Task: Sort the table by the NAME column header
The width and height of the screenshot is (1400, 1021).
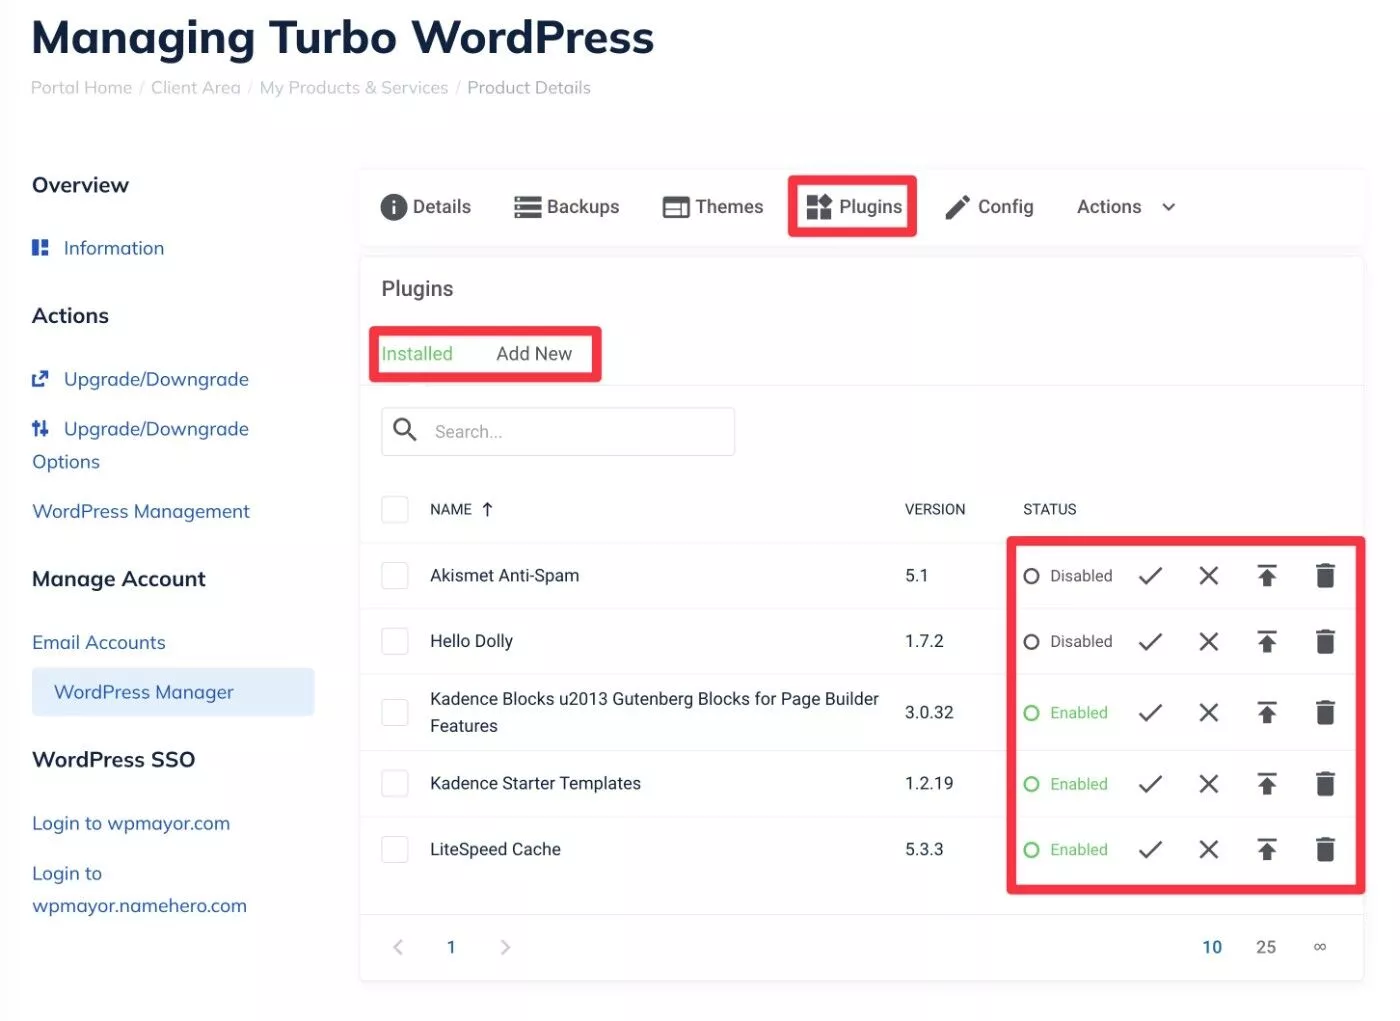Action: pos(451,510)
